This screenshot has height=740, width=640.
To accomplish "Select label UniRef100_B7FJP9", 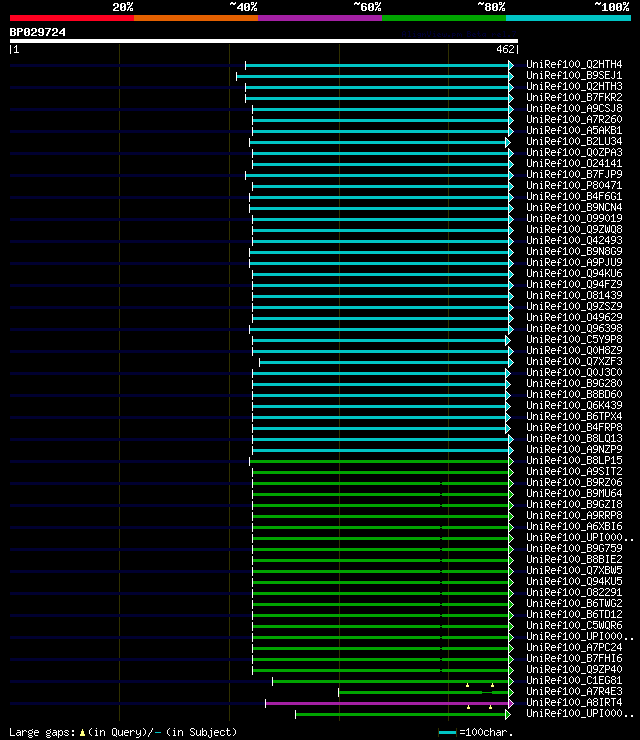I will click(x=574, y=174).
